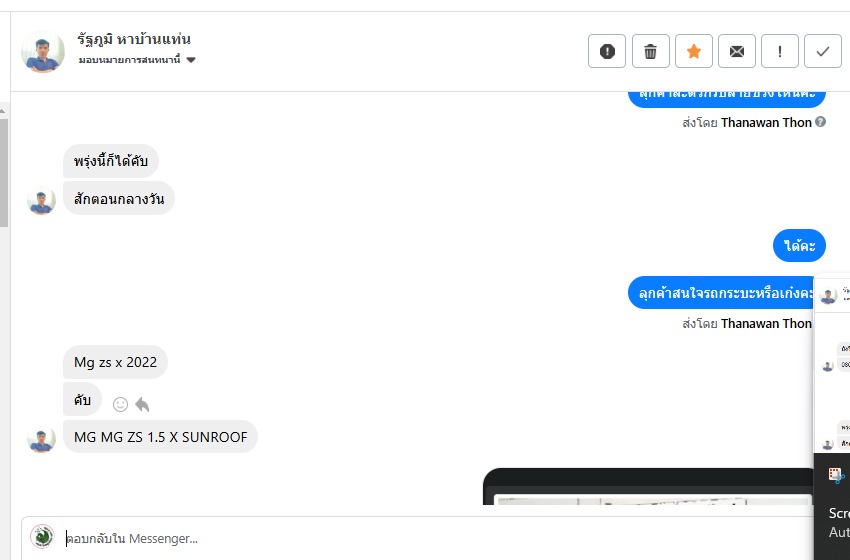Select the Mg zs x 2022 message bubble

pos(115,362)
